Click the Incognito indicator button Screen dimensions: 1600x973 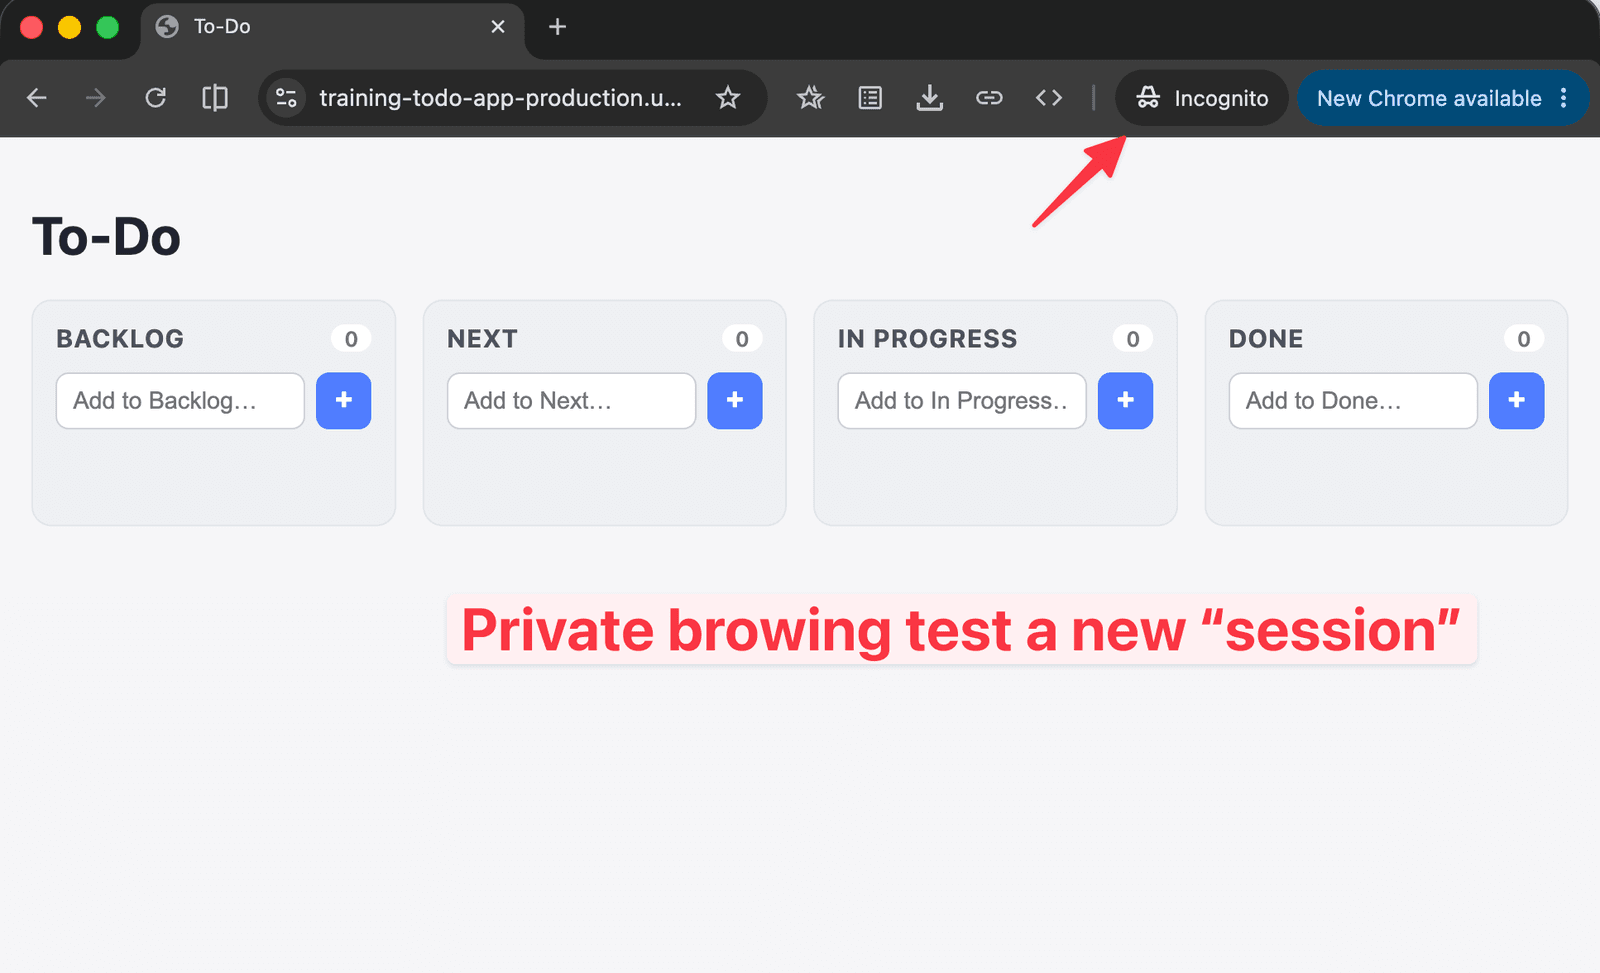pos(1202,98)
